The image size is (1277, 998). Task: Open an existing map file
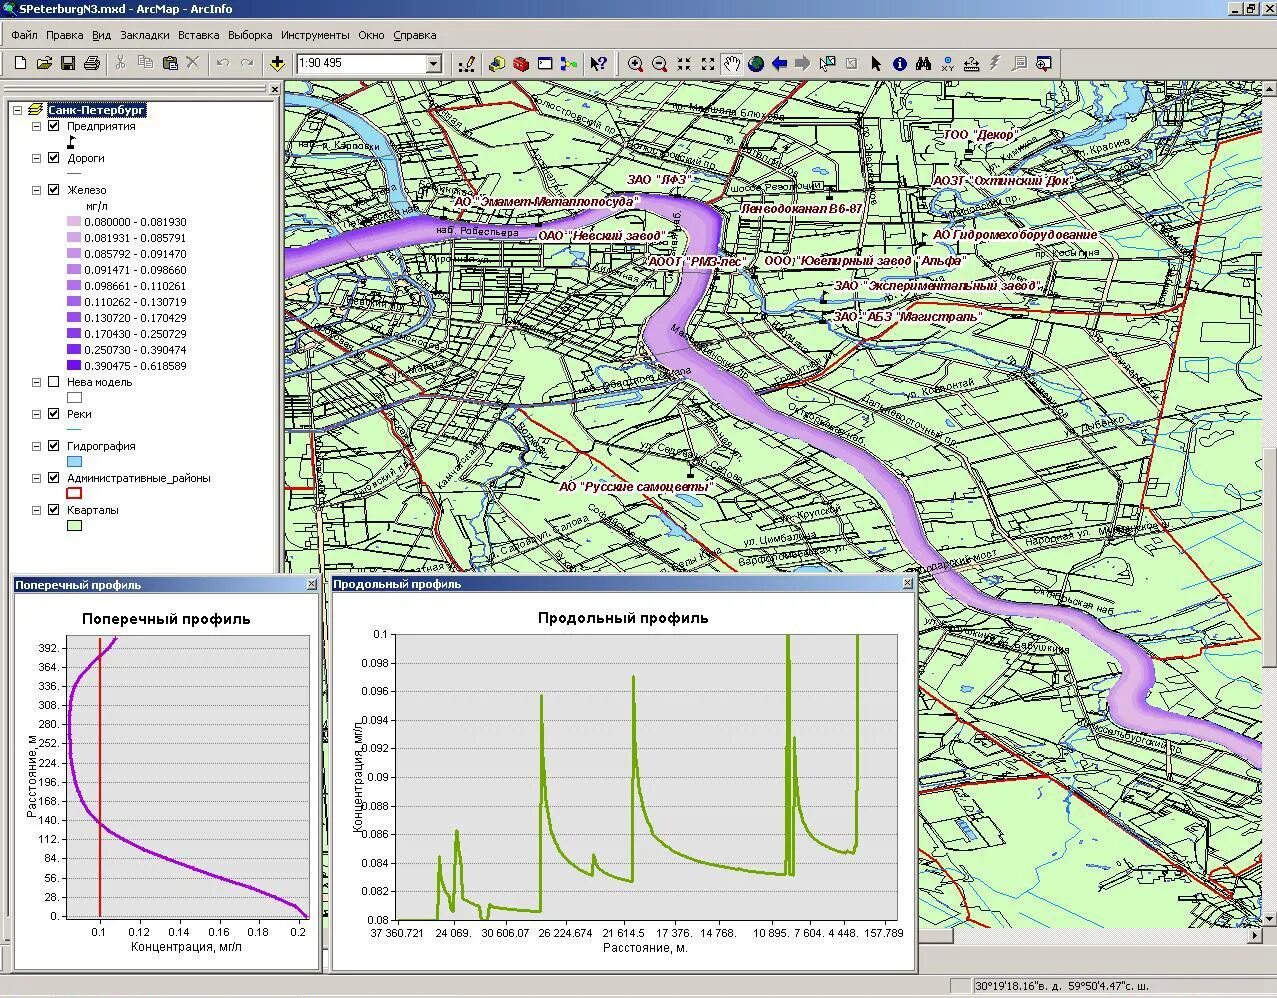[x=44, y=63]
